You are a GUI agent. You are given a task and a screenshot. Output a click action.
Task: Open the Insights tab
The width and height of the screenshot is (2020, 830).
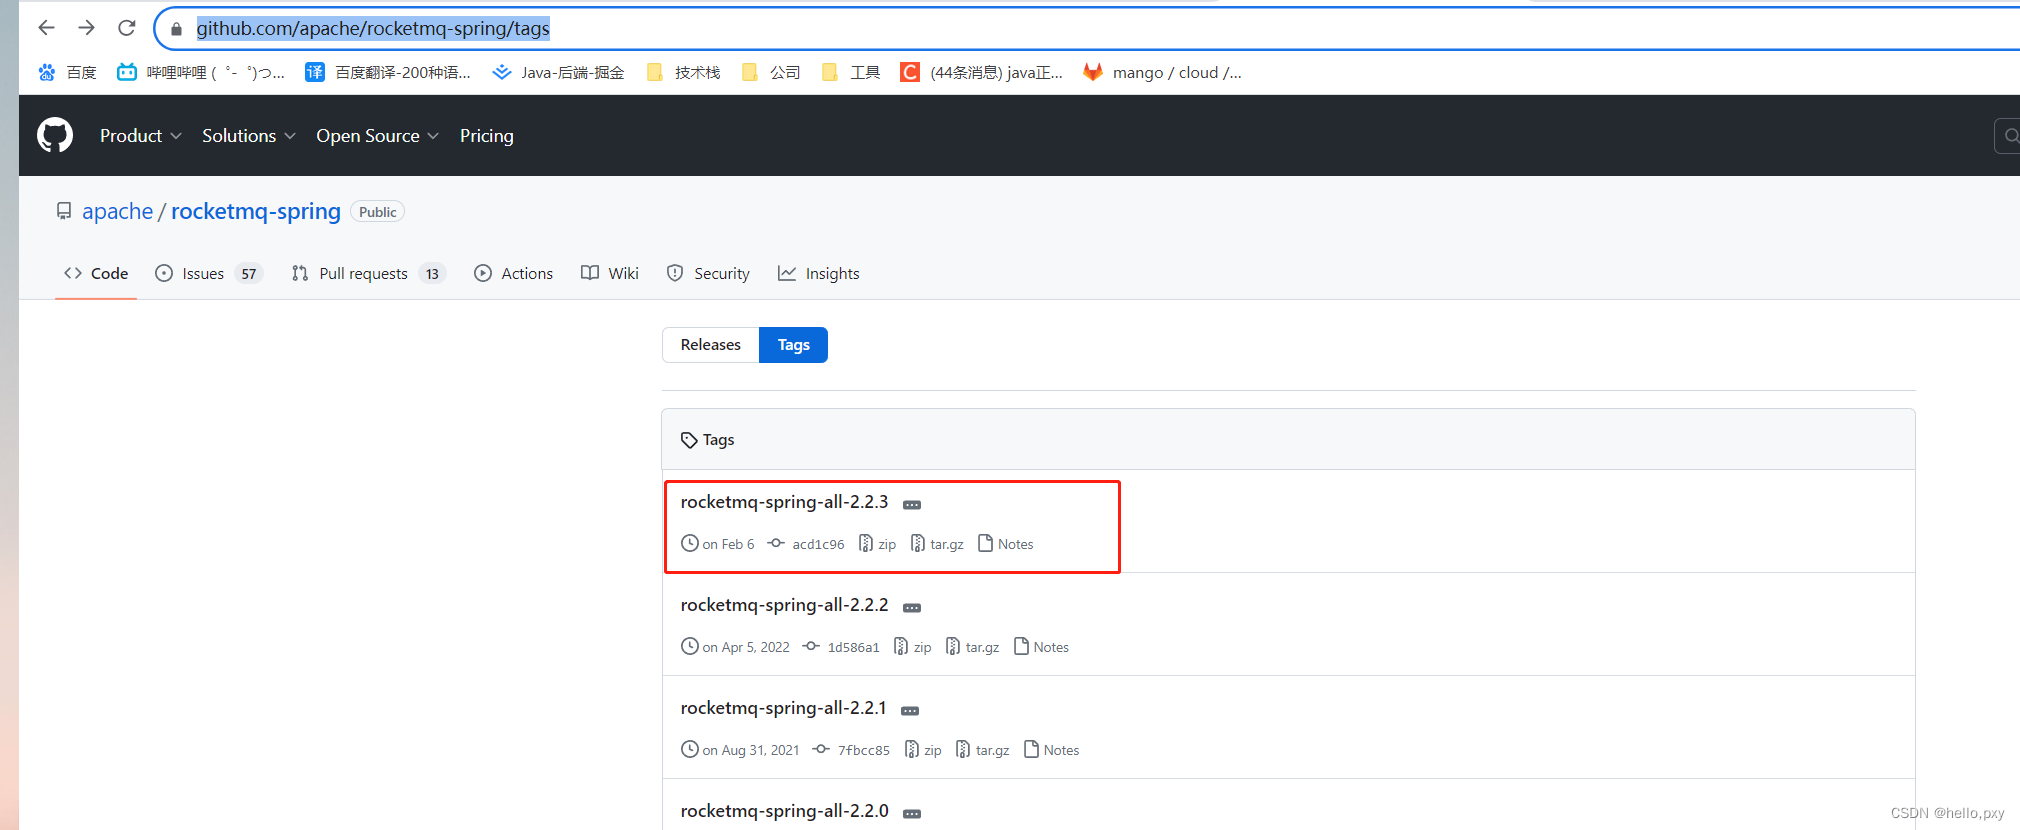click(819, 273)
